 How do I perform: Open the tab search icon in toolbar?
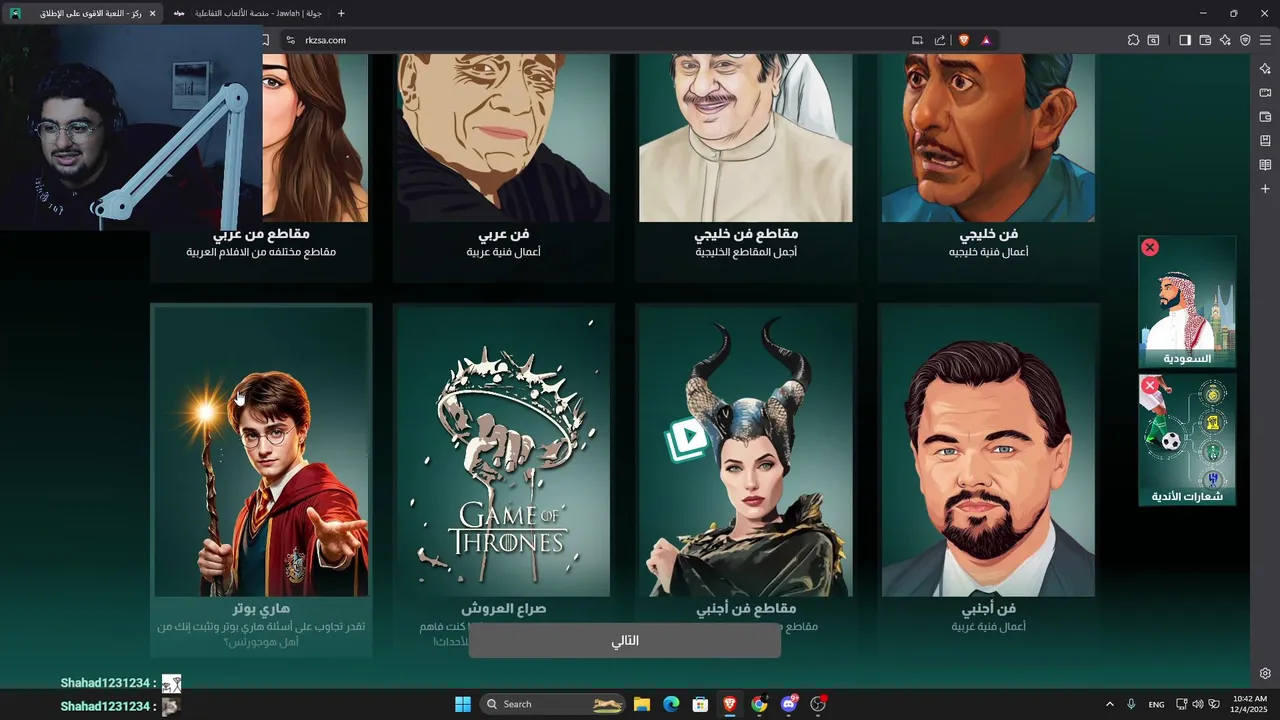pos(1153,40)
